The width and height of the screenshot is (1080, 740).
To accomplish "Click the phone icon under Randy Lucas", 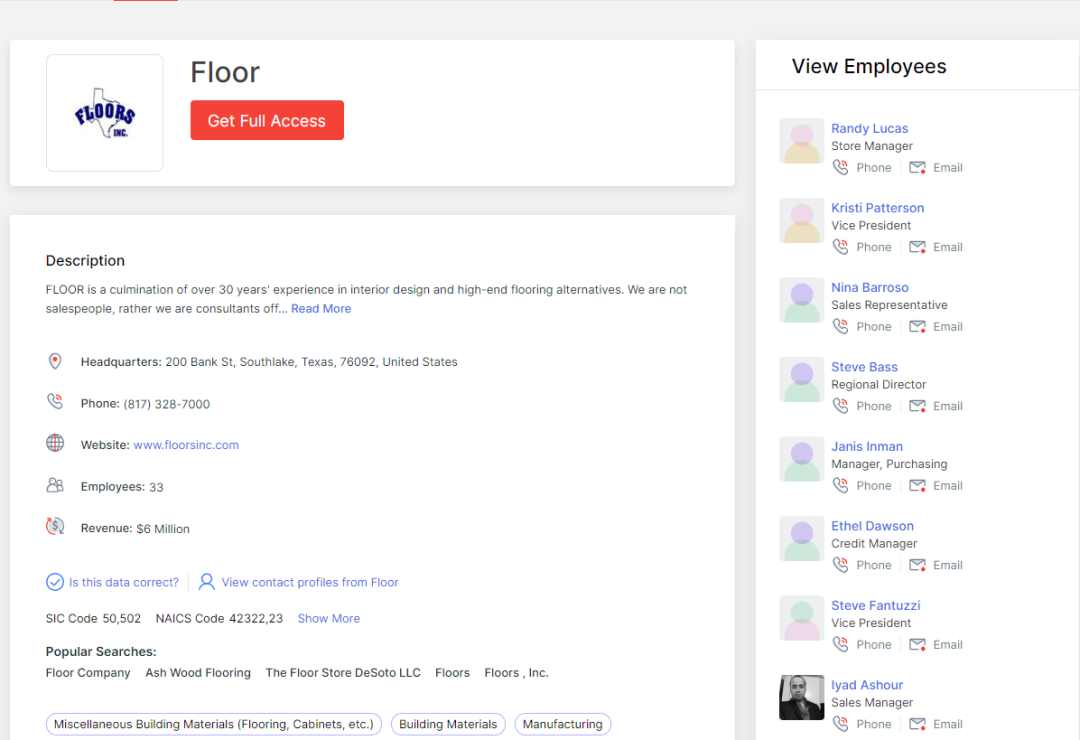I will pos(840,168).
